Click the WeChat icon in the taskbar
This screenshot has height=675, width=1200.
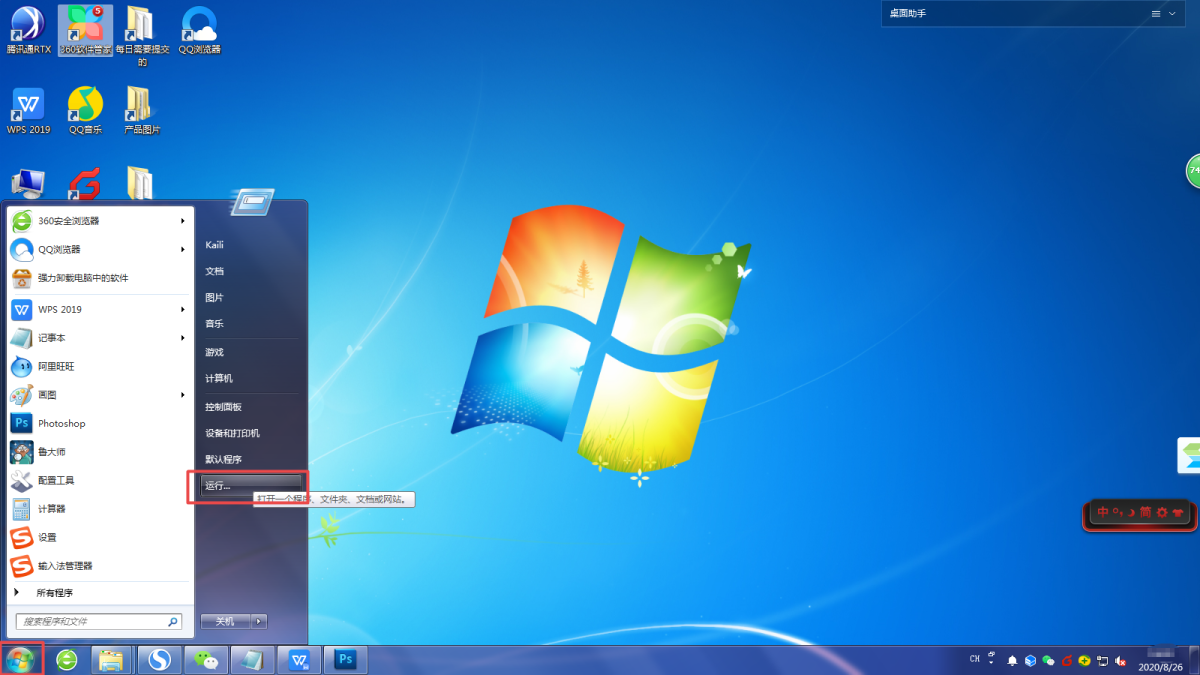point(207,660)
